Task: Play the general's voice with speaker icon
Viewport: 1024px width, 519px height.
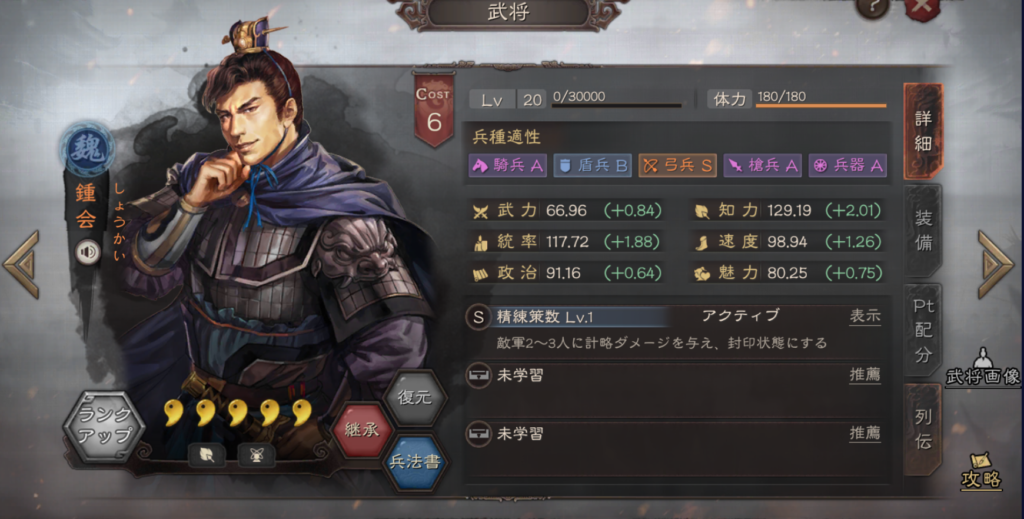Action: pyautogui.click(x=88, y=252)
